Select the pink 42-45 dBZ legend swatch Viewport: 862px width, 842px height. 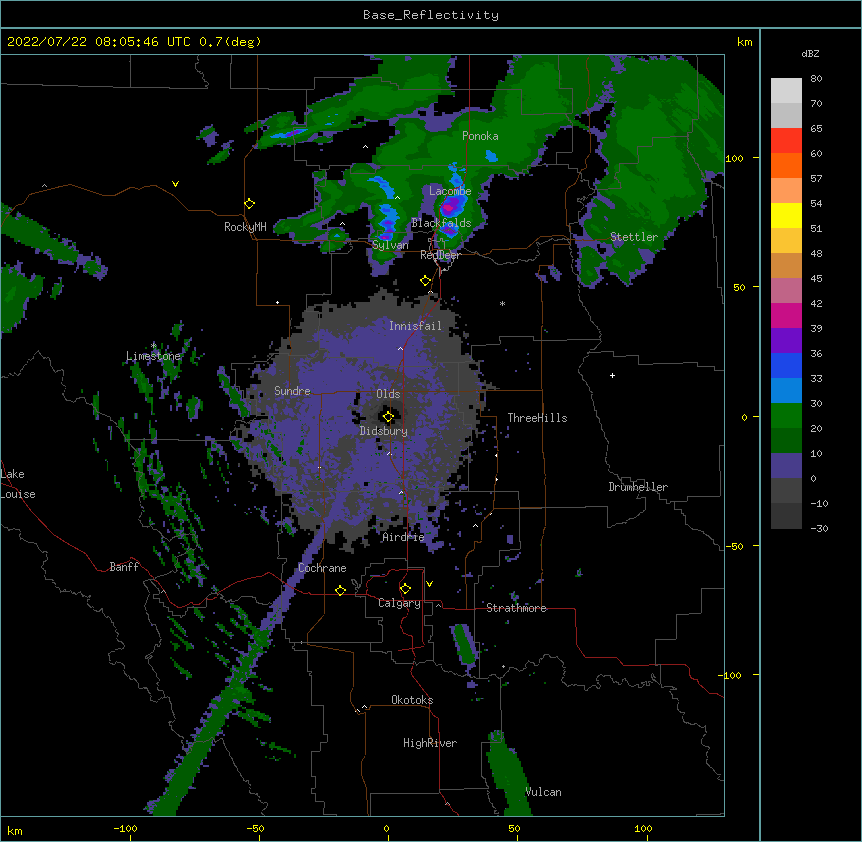[786, 290]
